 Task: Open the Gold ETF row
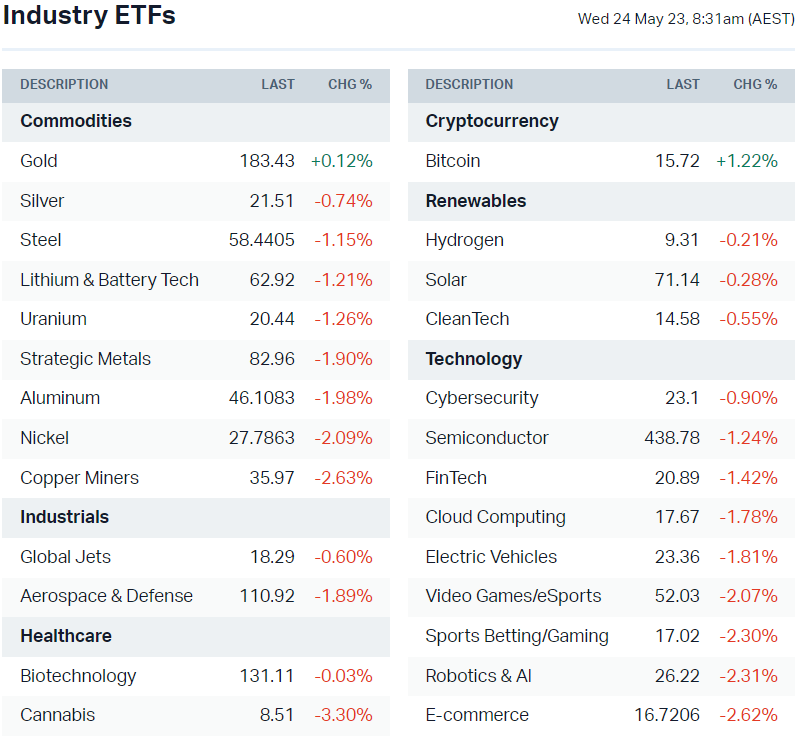[39, 161]
